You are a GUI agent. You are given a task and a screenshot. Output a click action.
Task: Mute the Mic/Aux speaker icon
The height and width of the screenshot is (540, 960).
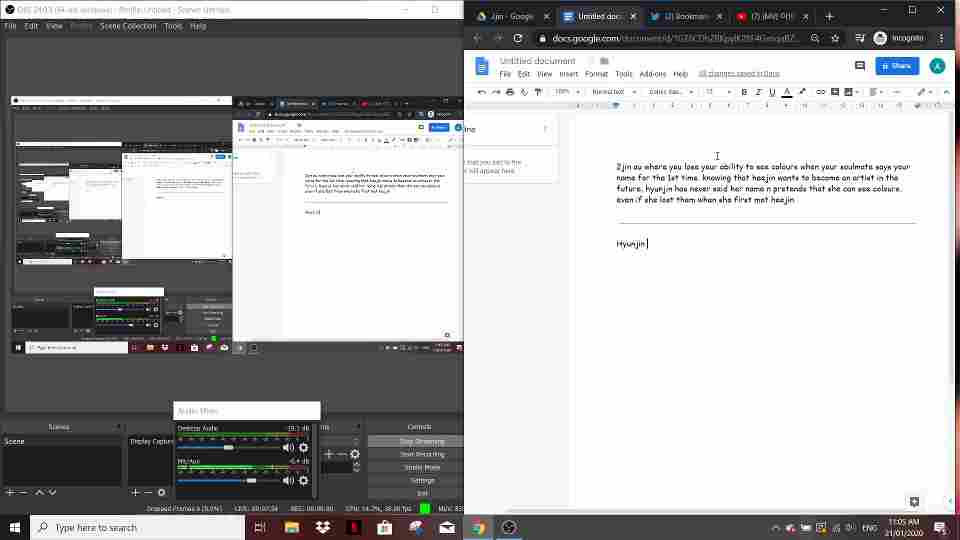[289, 480]
